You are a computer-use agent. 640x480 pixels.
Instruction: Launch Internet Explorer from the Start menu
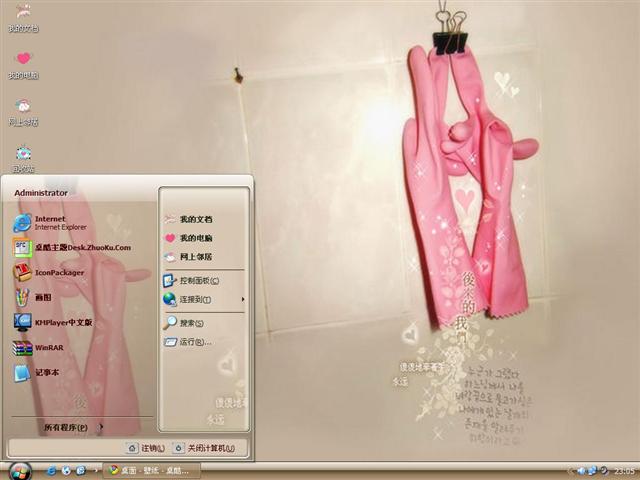pyautogui.click(x=50, y=223)
